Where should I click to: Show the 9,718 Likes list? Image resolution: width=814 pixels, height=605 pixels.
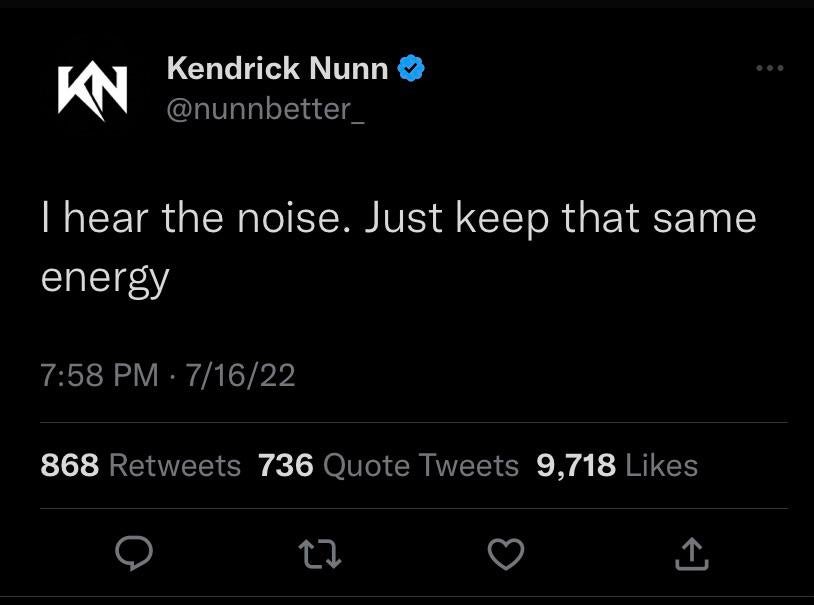(x=617, y=465)
